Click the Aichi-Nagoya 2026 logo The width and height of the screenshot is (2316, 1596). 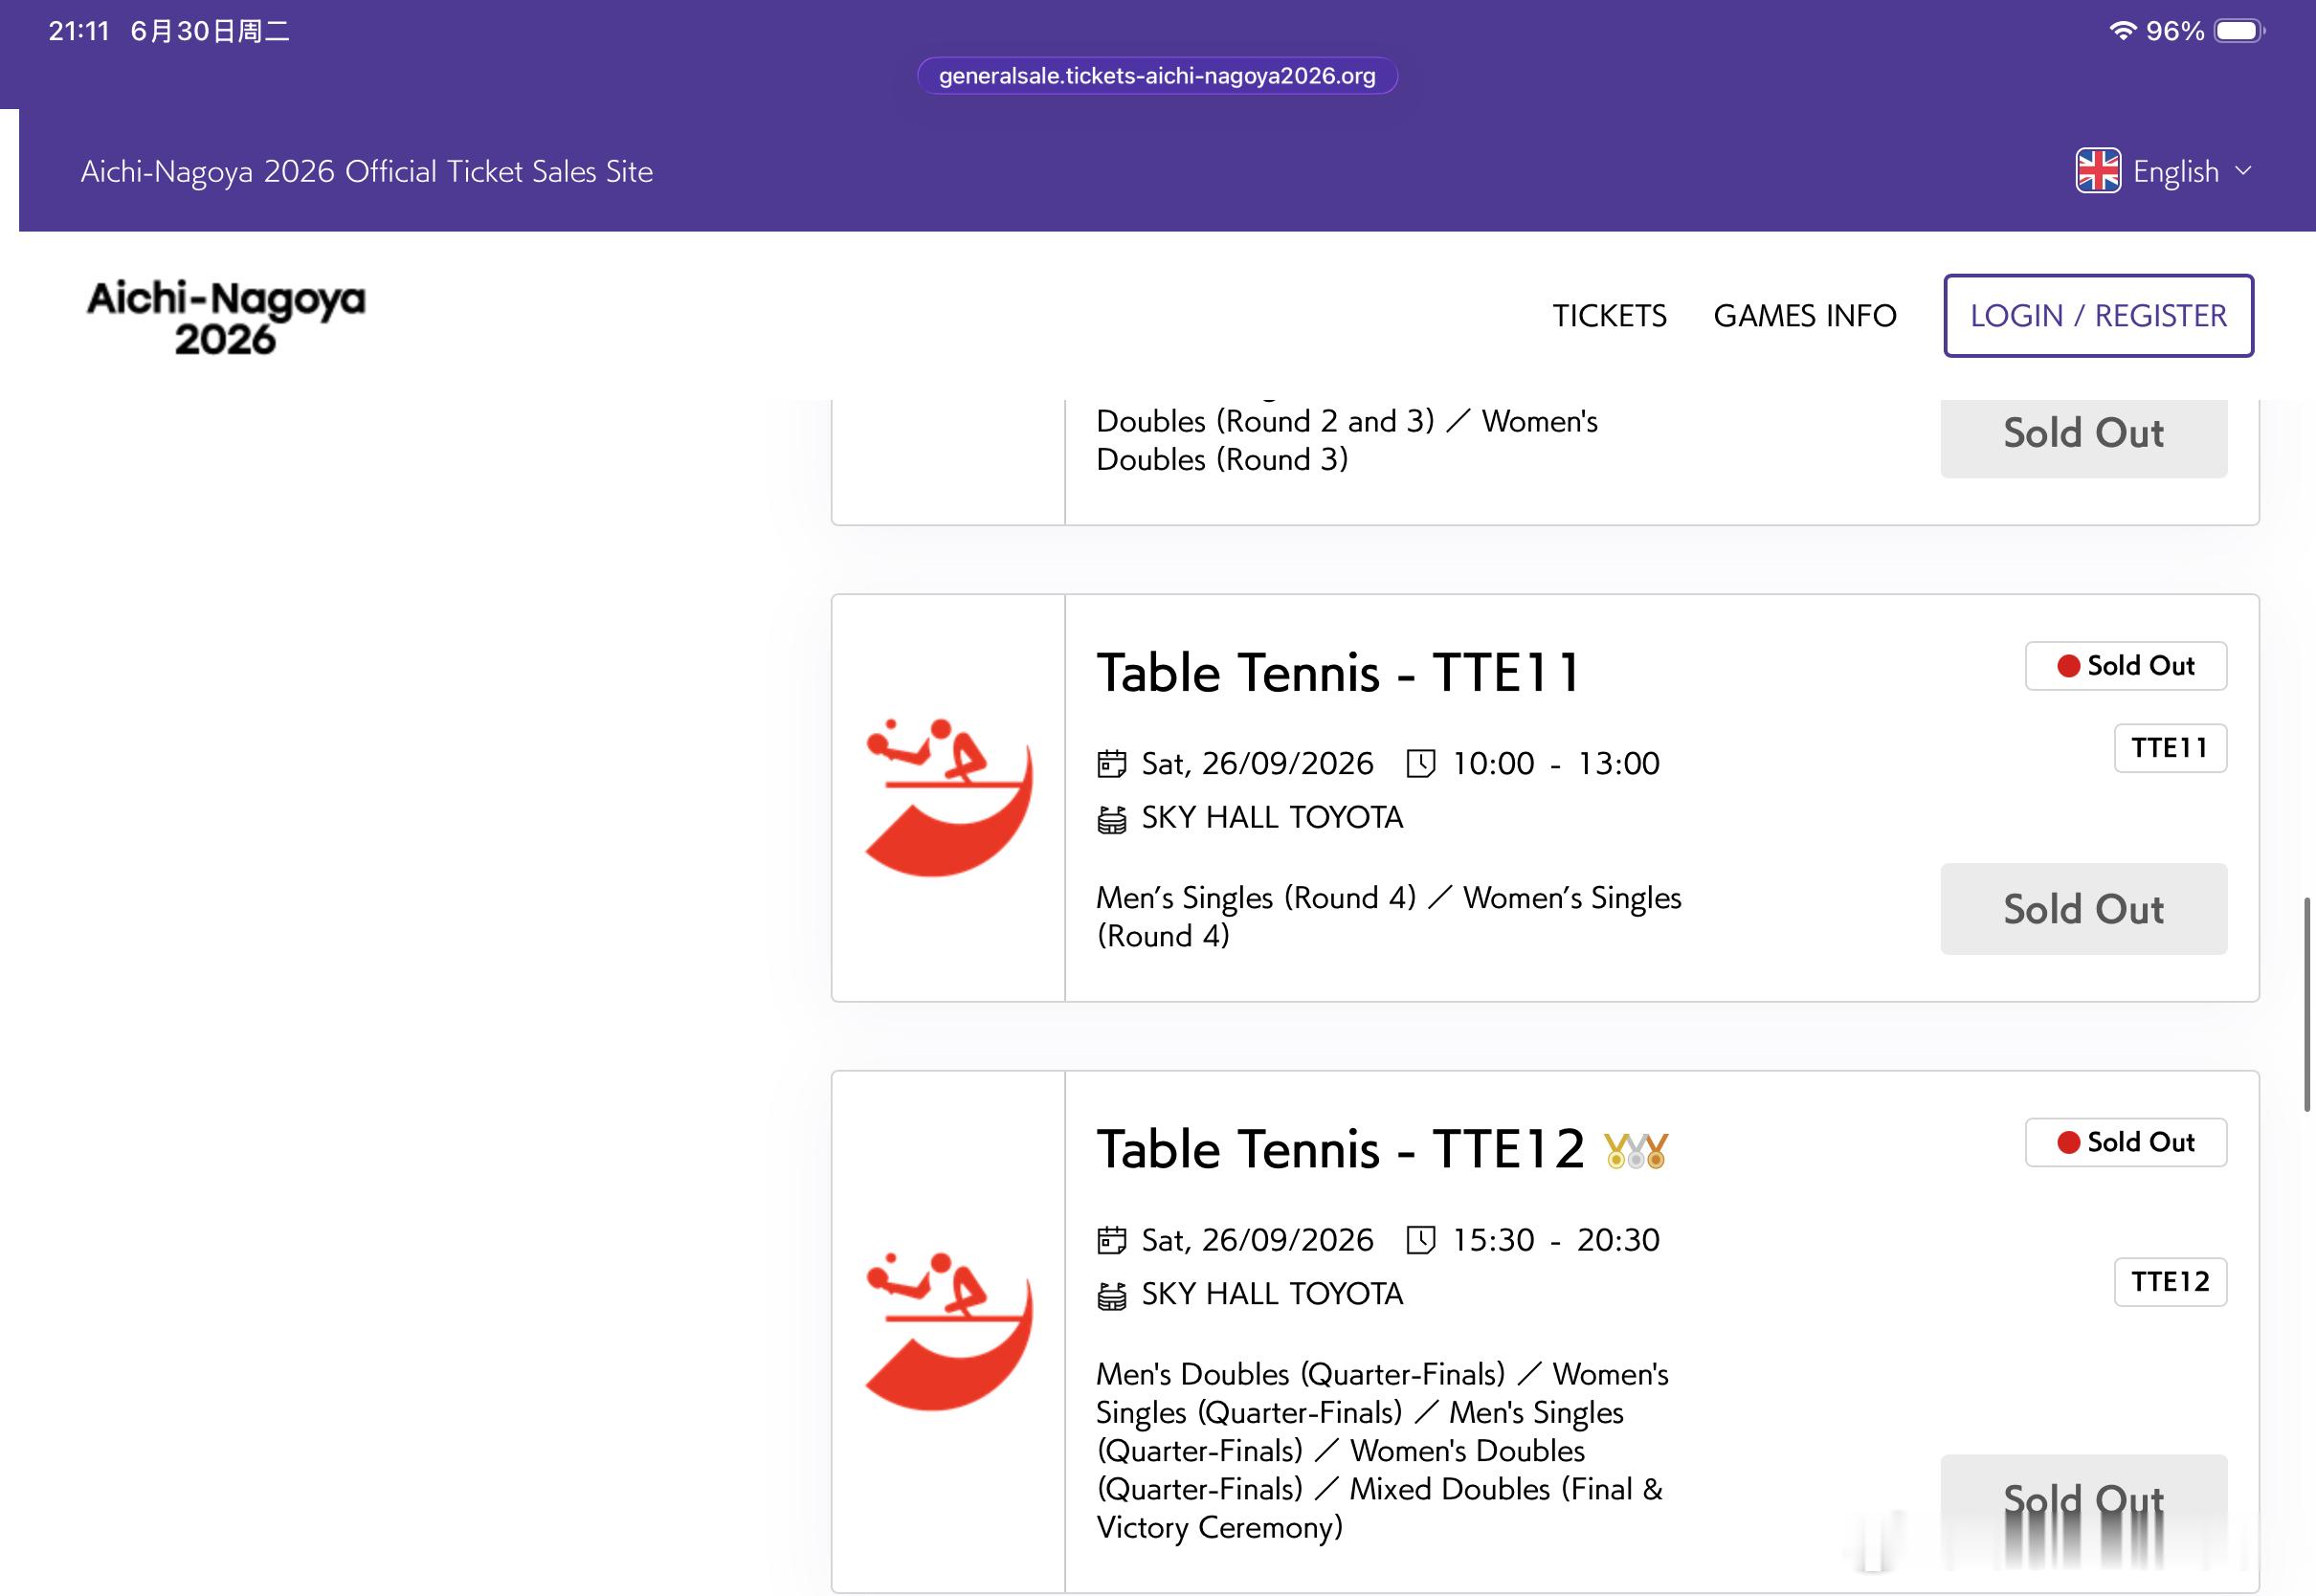tap(226, 317)
